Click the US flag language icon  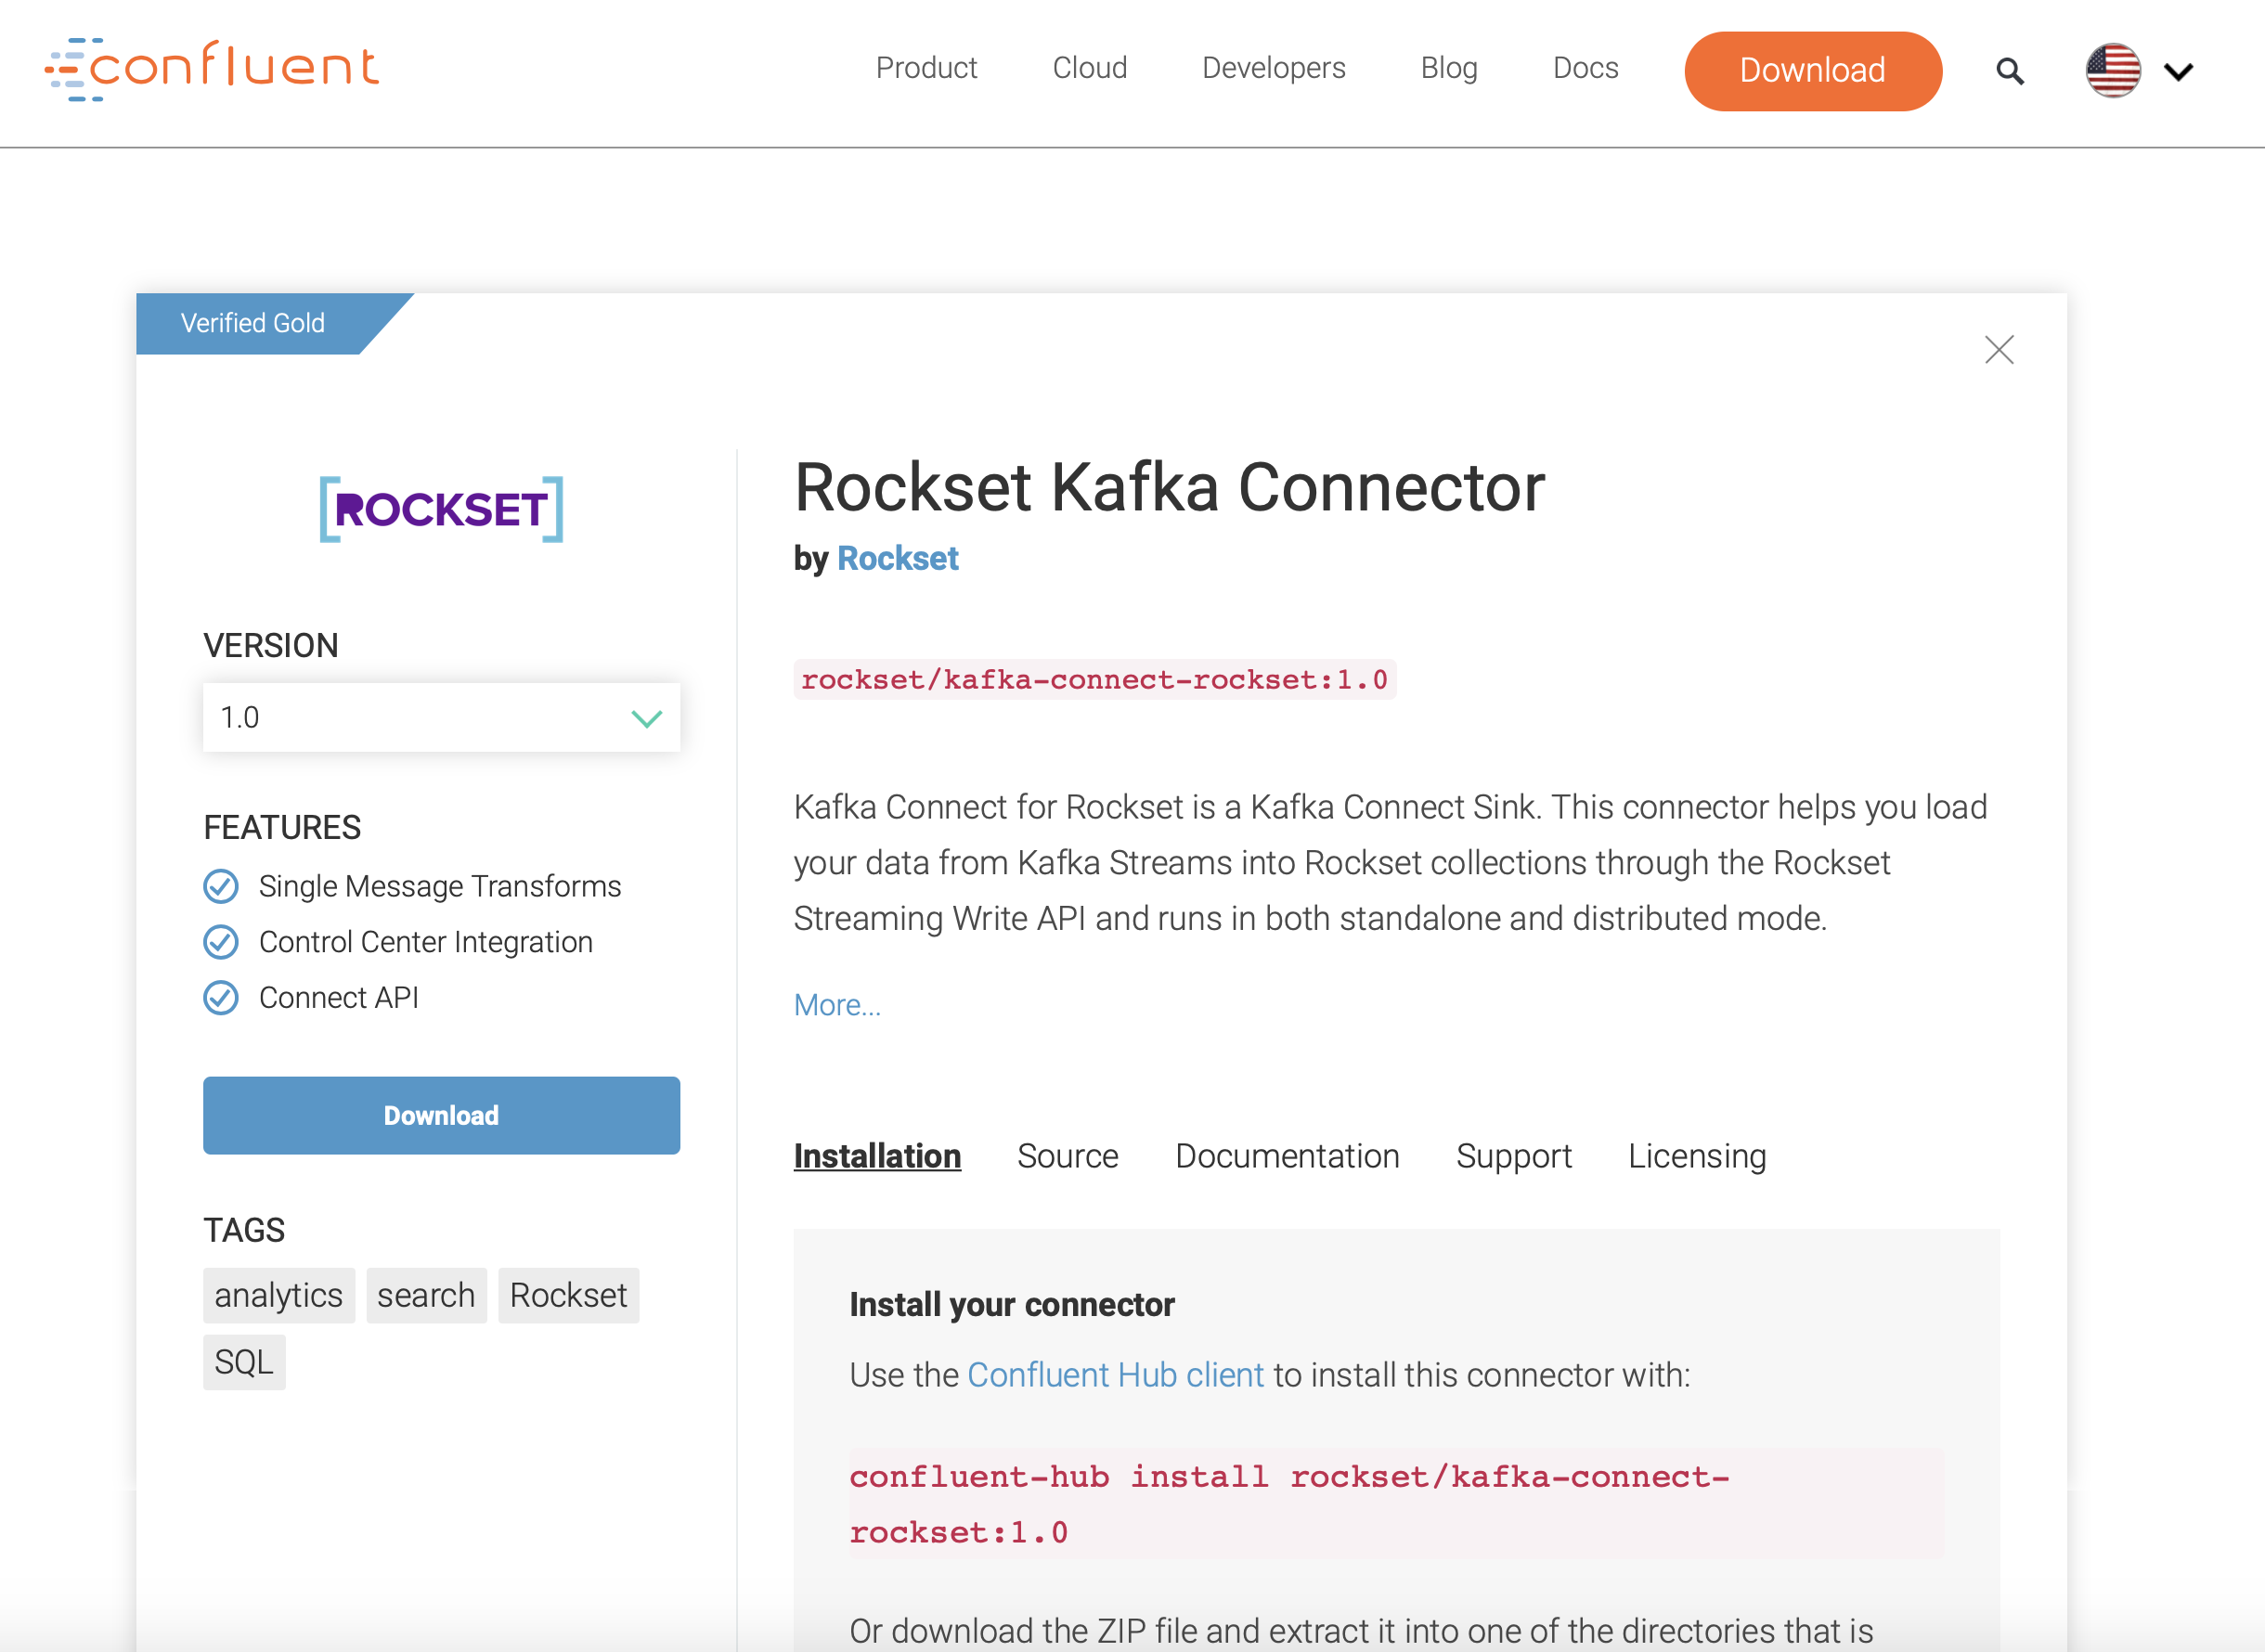pyautogui.click(x=2112, y=71)
